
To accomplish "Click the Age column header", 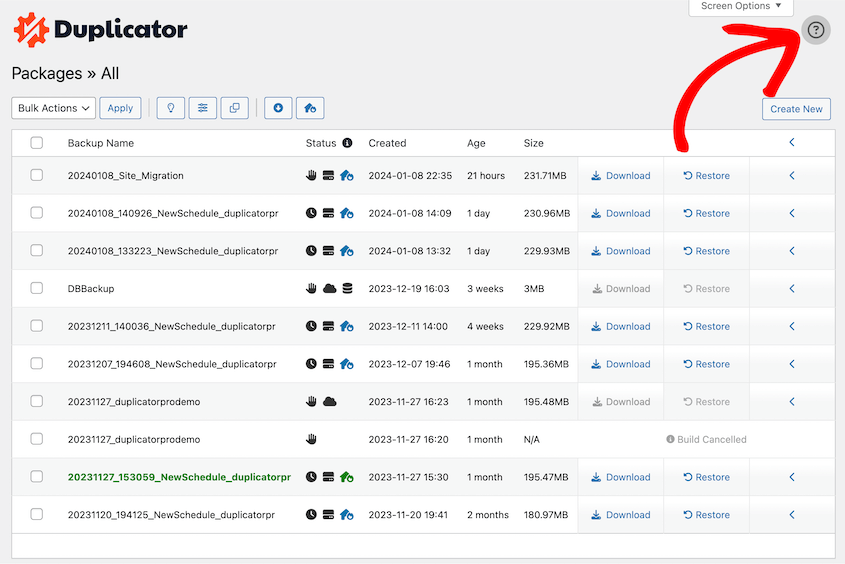I will point(476,143).
